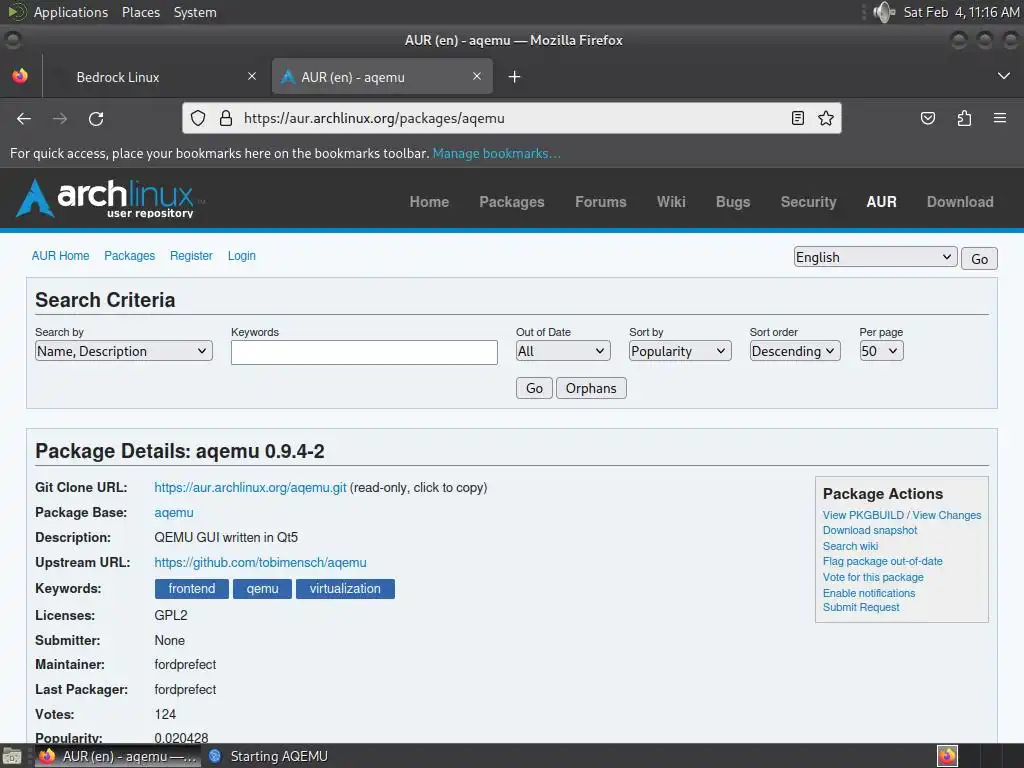Open the System menu
Screen dimensions: 1024x768
tap(195, 12)
